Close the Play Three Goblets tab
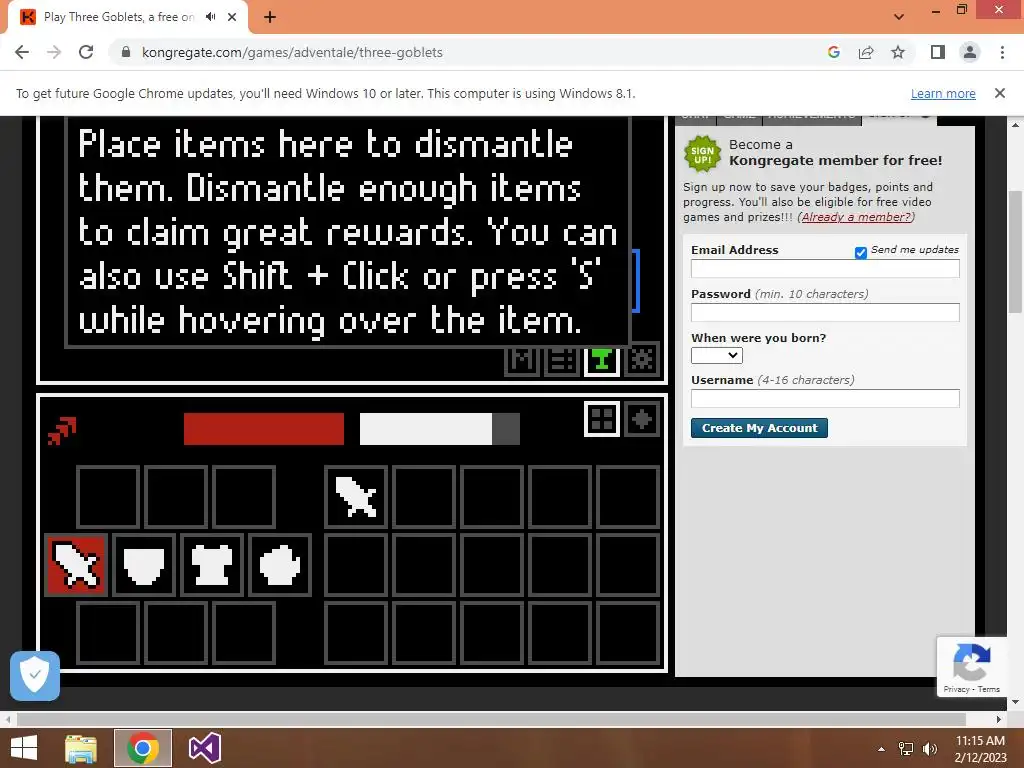 (232, 17)
